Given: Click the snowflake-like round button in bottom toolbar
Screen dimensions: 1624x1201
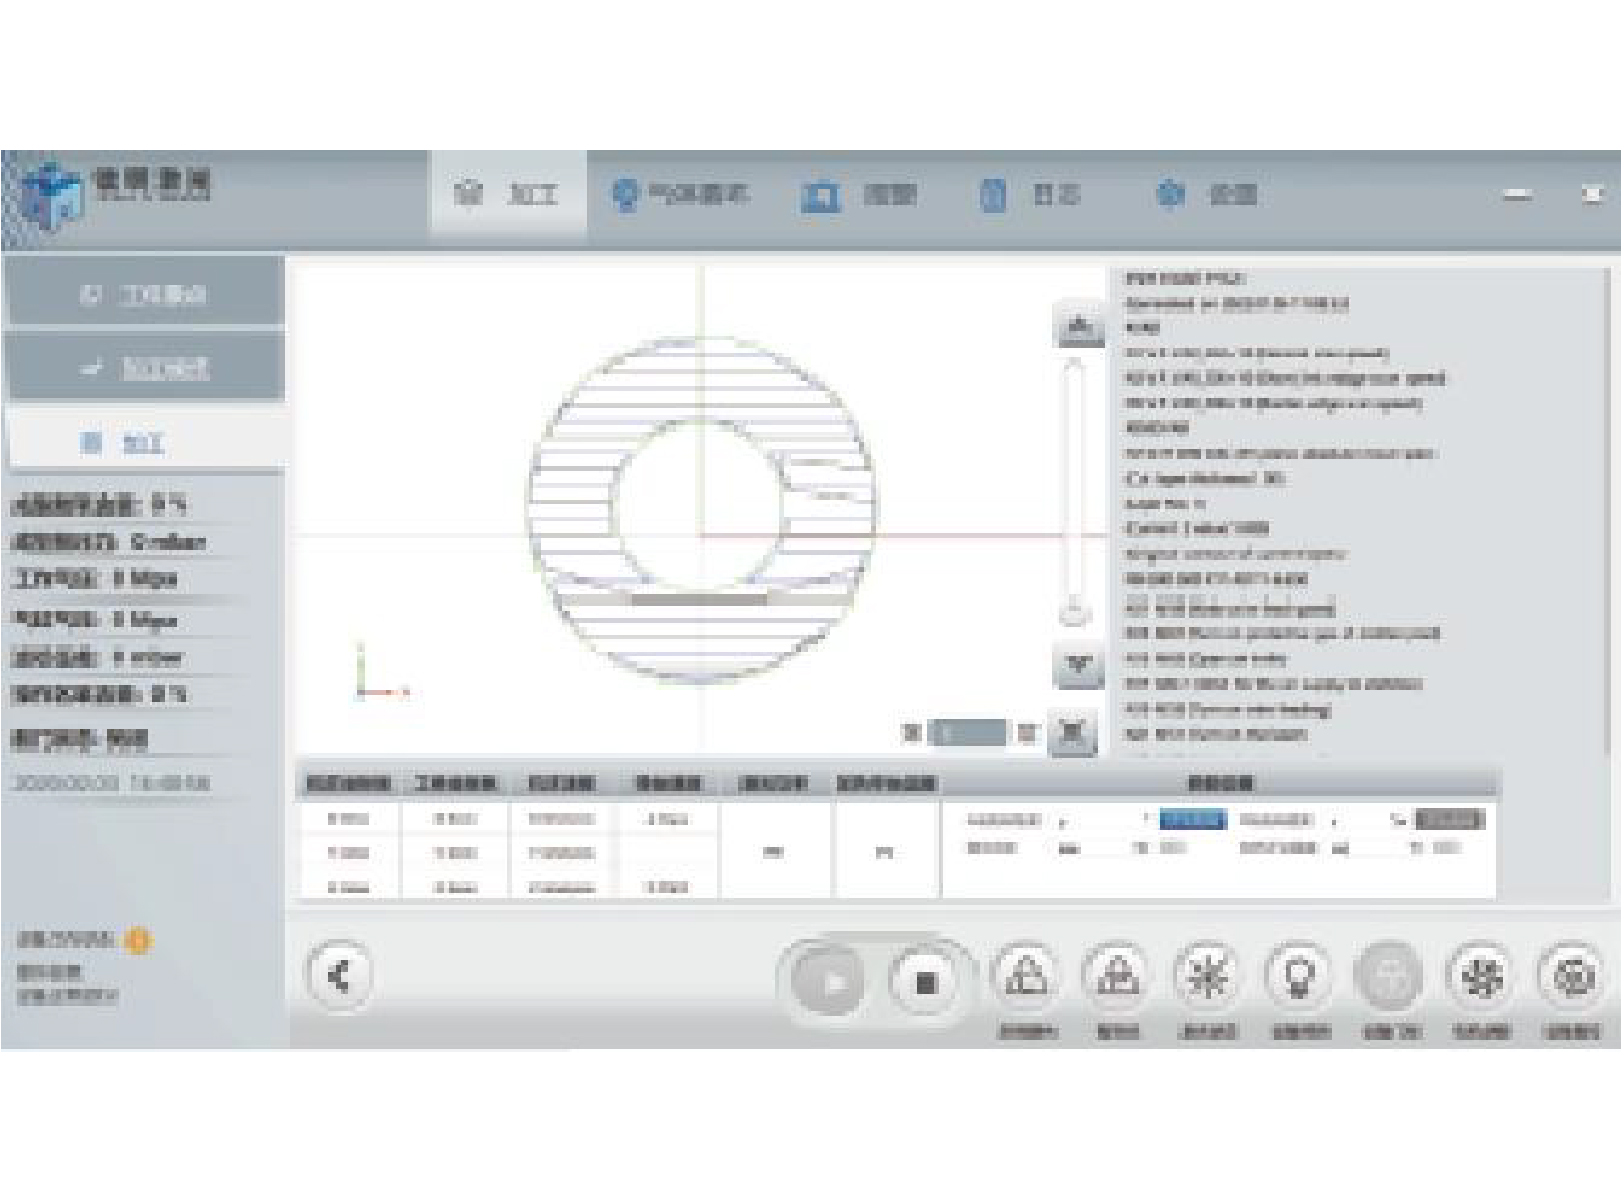Looking at the screenshot, I should (1206, 975).
